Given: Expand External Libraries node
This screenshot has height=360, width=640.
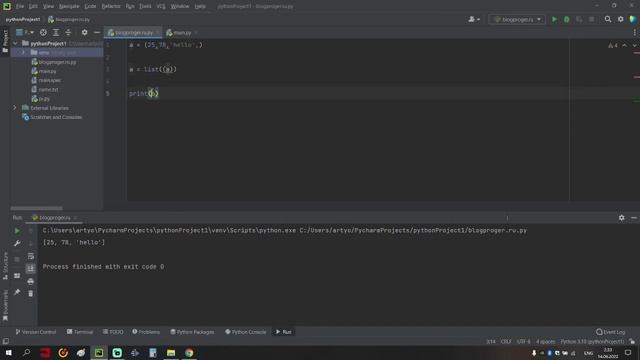Looking at the screenshot, I should (x=15, y=108).
